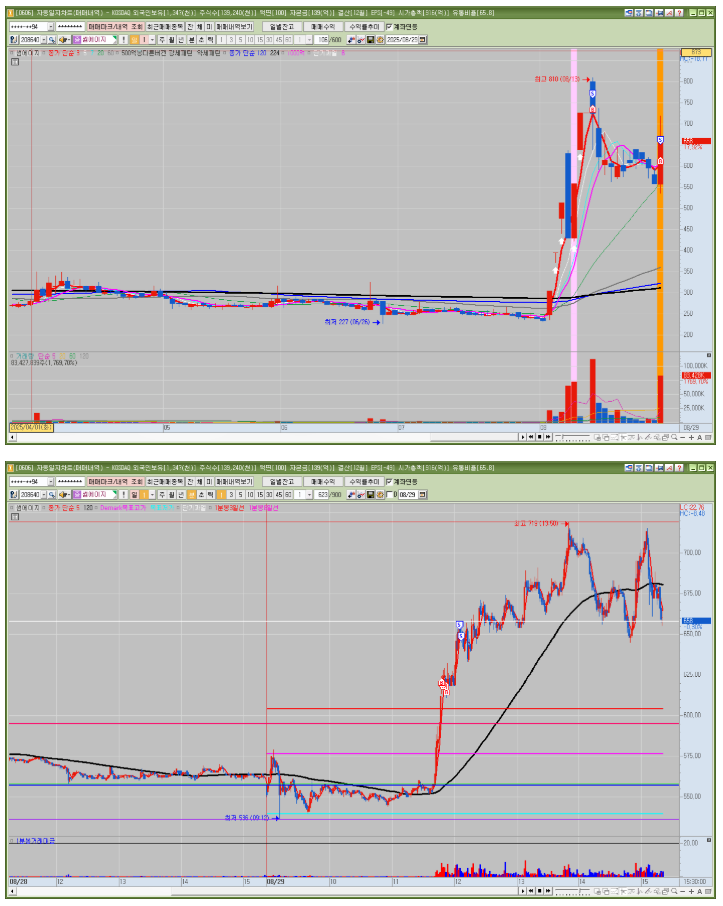This screenshot has width=723, height=906.
Task: Click the date field 2025/08/29 in upper chart
Action: [402, 40]
